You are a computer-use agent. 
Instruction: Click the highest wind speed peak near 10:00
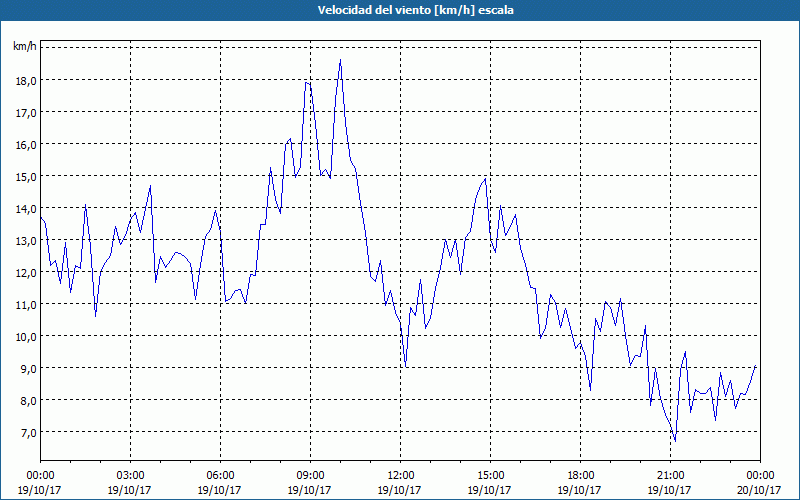pyautogui.click(x=340, y=60)
